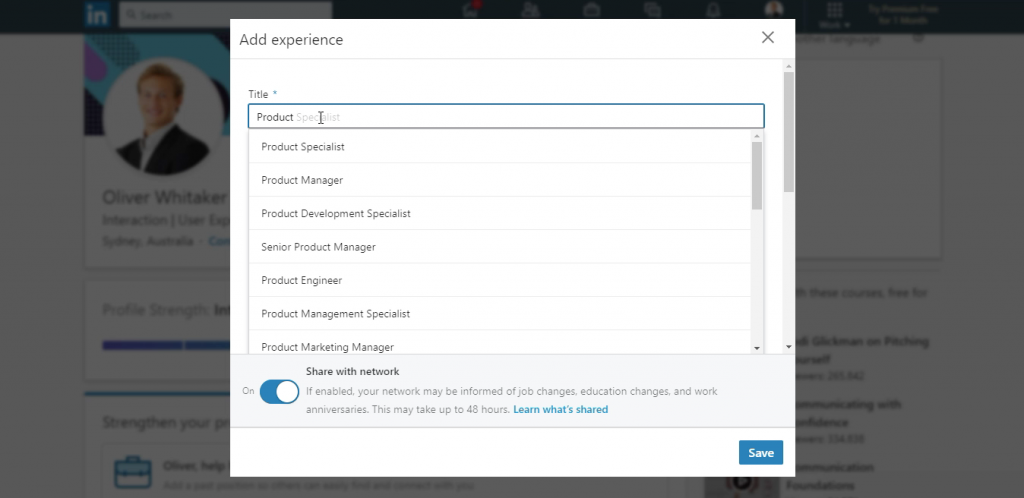
Task: Choose Senior Product Manager from suggestions
Action: [500, 247]
